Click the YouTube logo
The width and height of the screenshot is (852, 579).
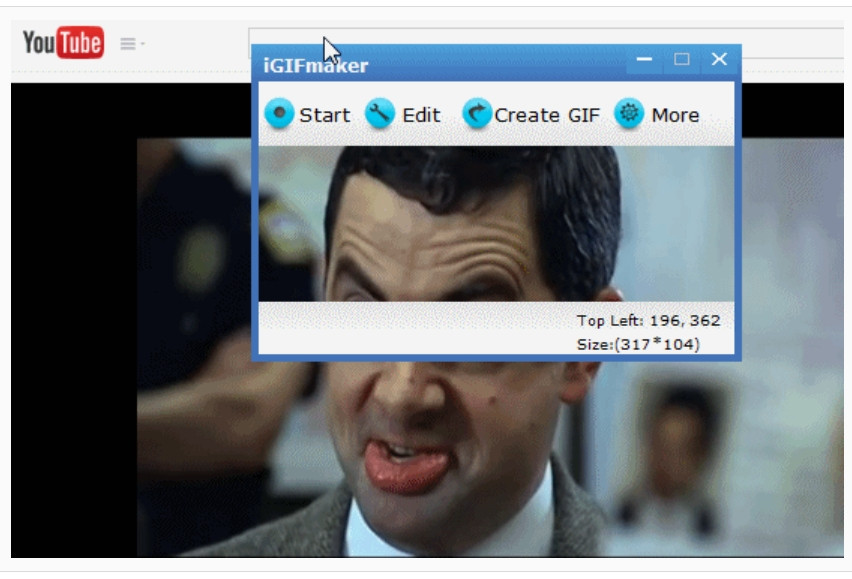(63, 42)
